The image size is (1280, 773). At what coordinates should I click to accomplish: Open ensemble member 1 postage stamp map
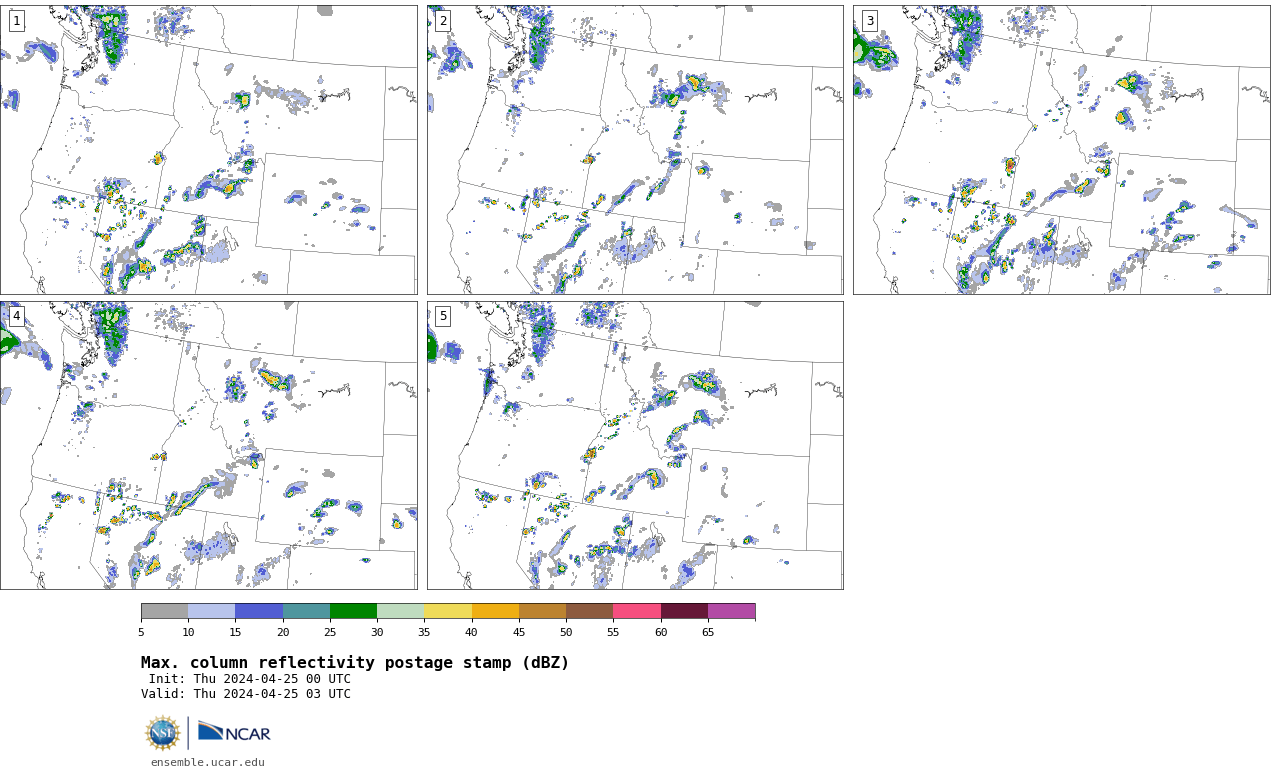click(209, 150)
